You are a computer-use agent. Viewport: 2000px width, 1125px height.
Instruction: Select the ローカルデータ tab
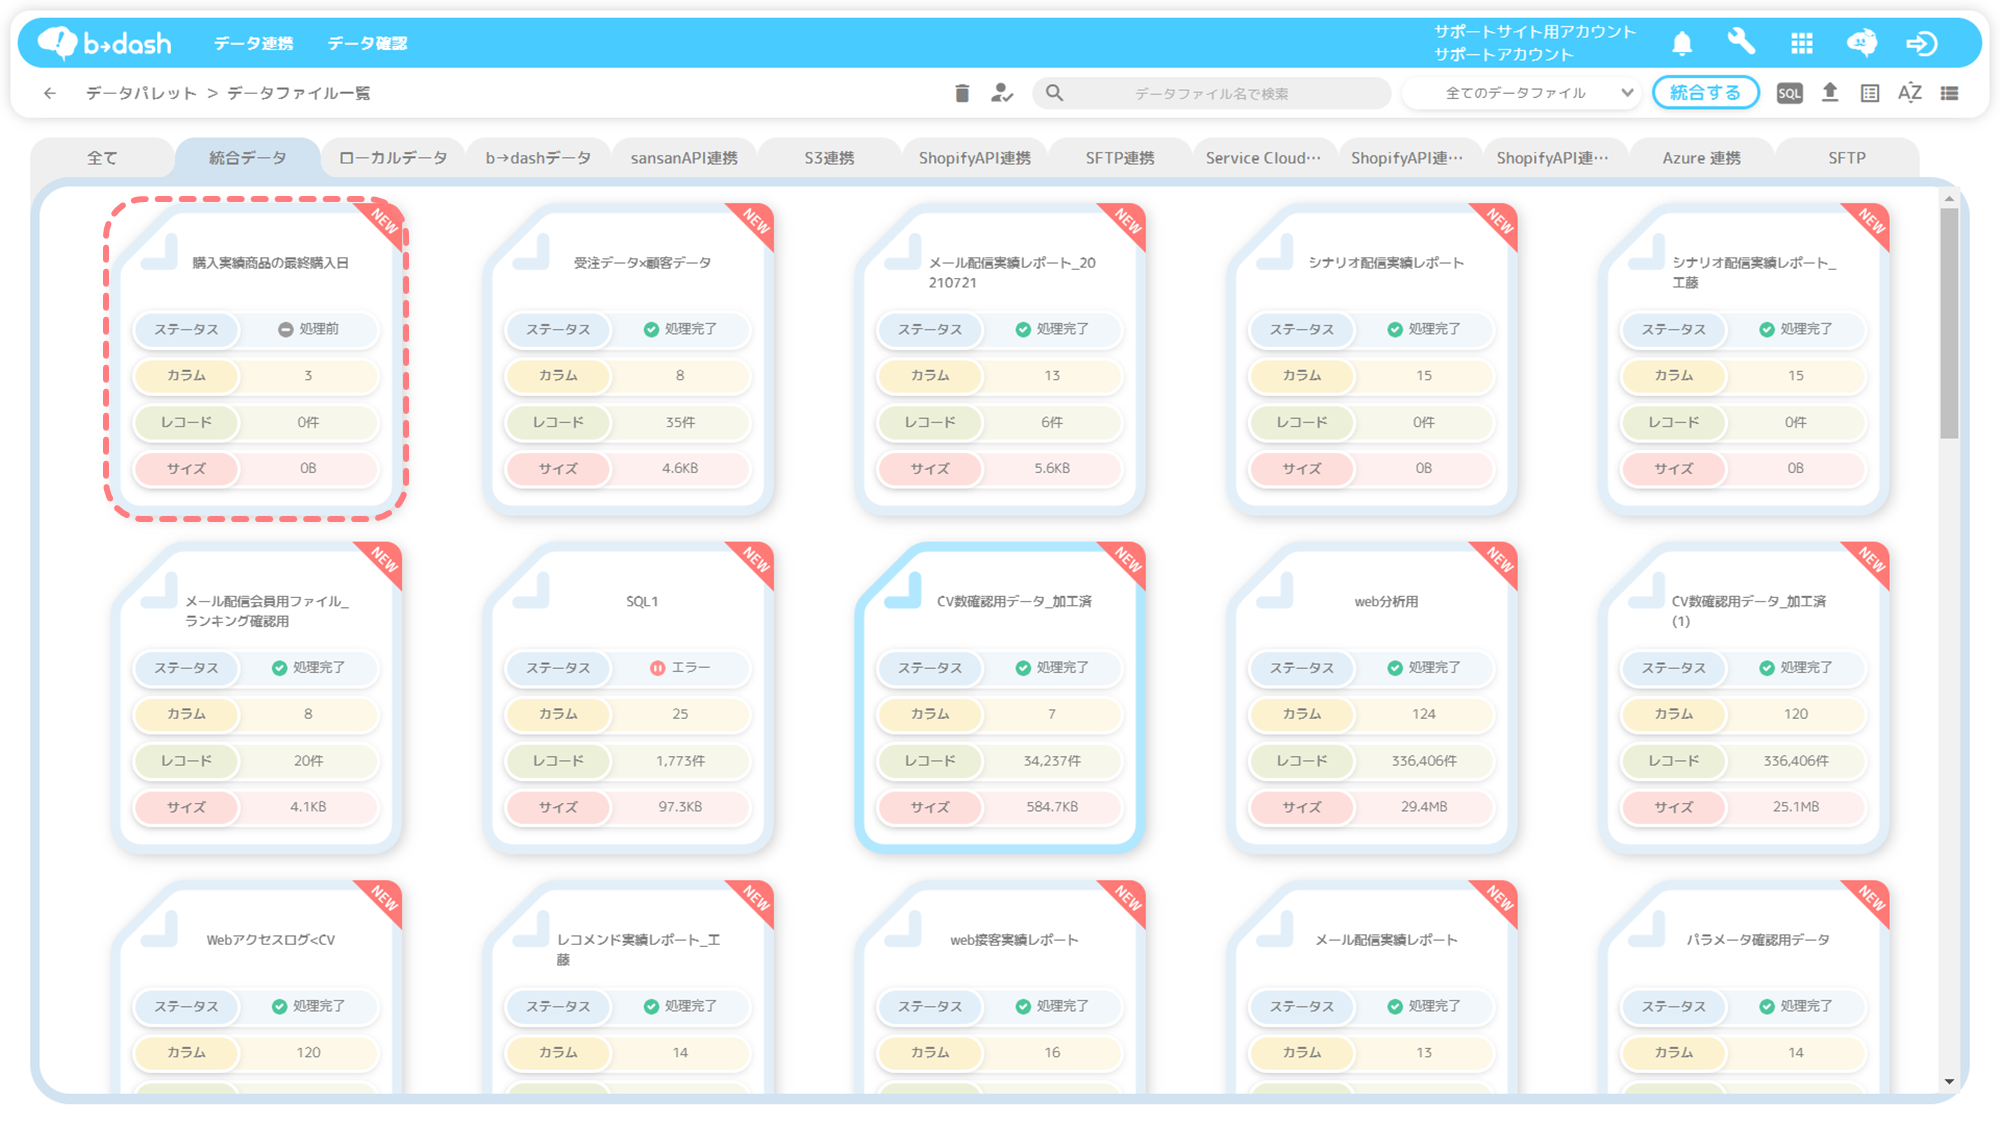(393, 158)
